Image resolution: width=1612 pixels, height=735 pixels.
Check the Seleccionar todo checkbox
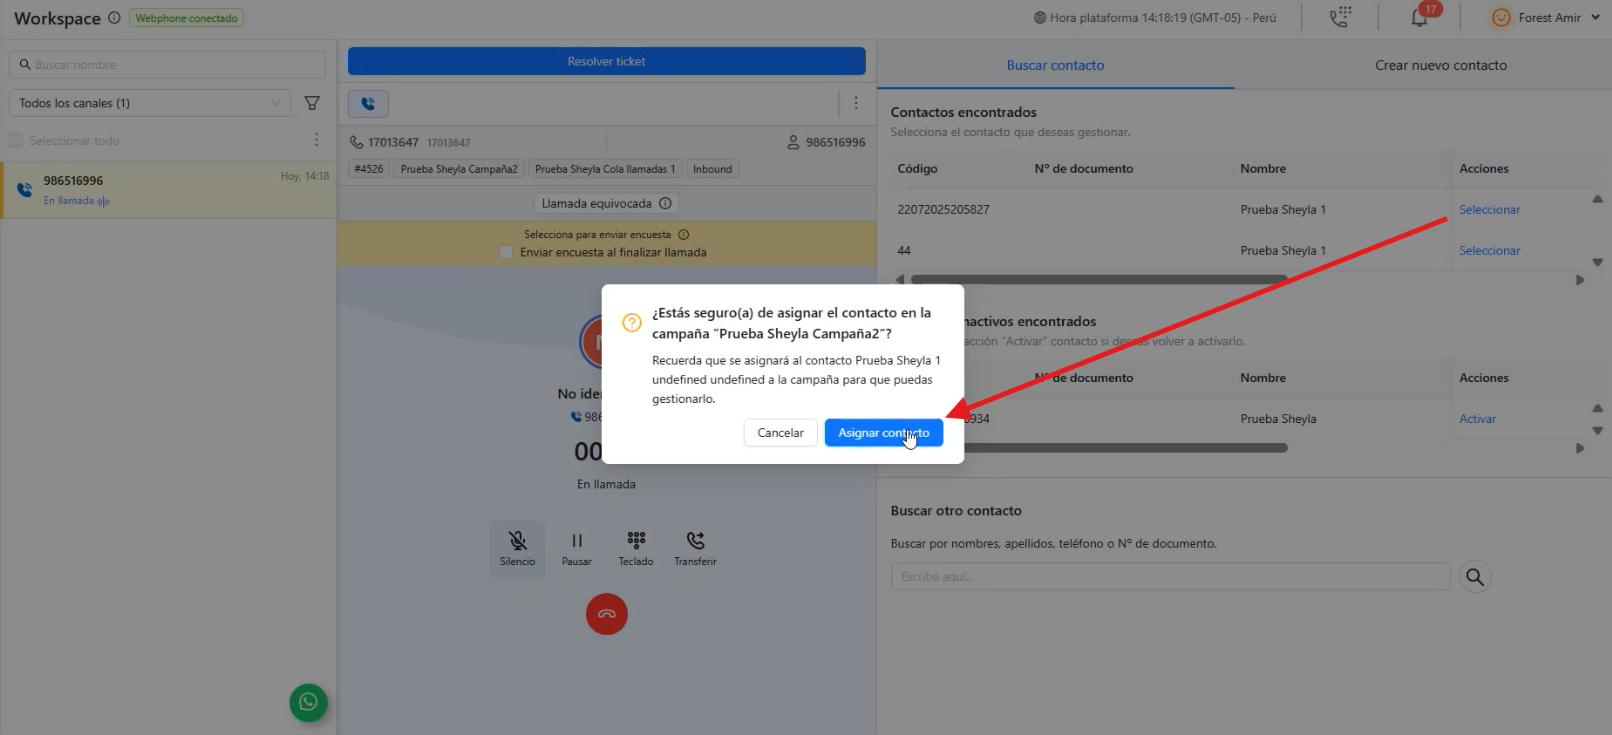click(16, 141)
